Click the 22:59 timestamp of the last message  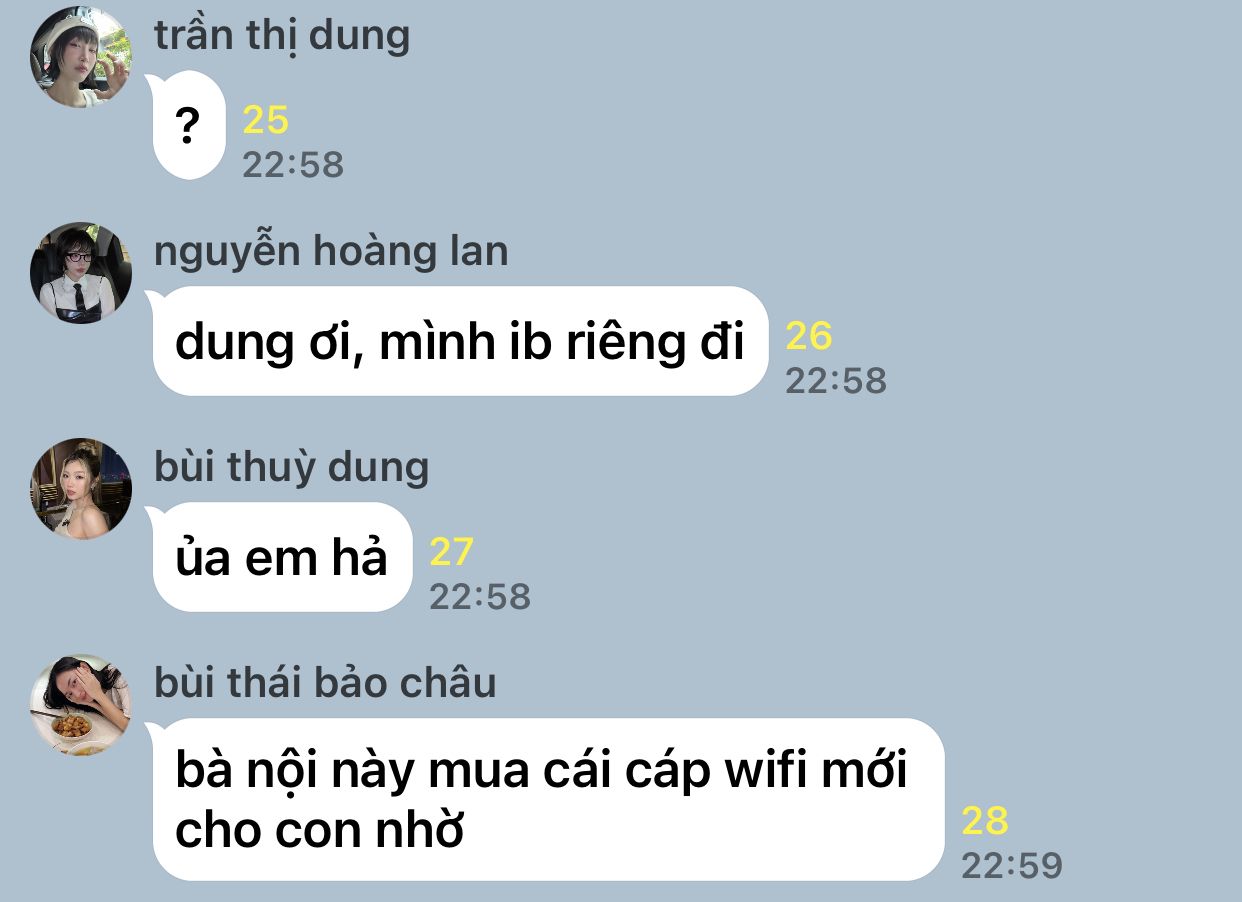pos(1012,864)
